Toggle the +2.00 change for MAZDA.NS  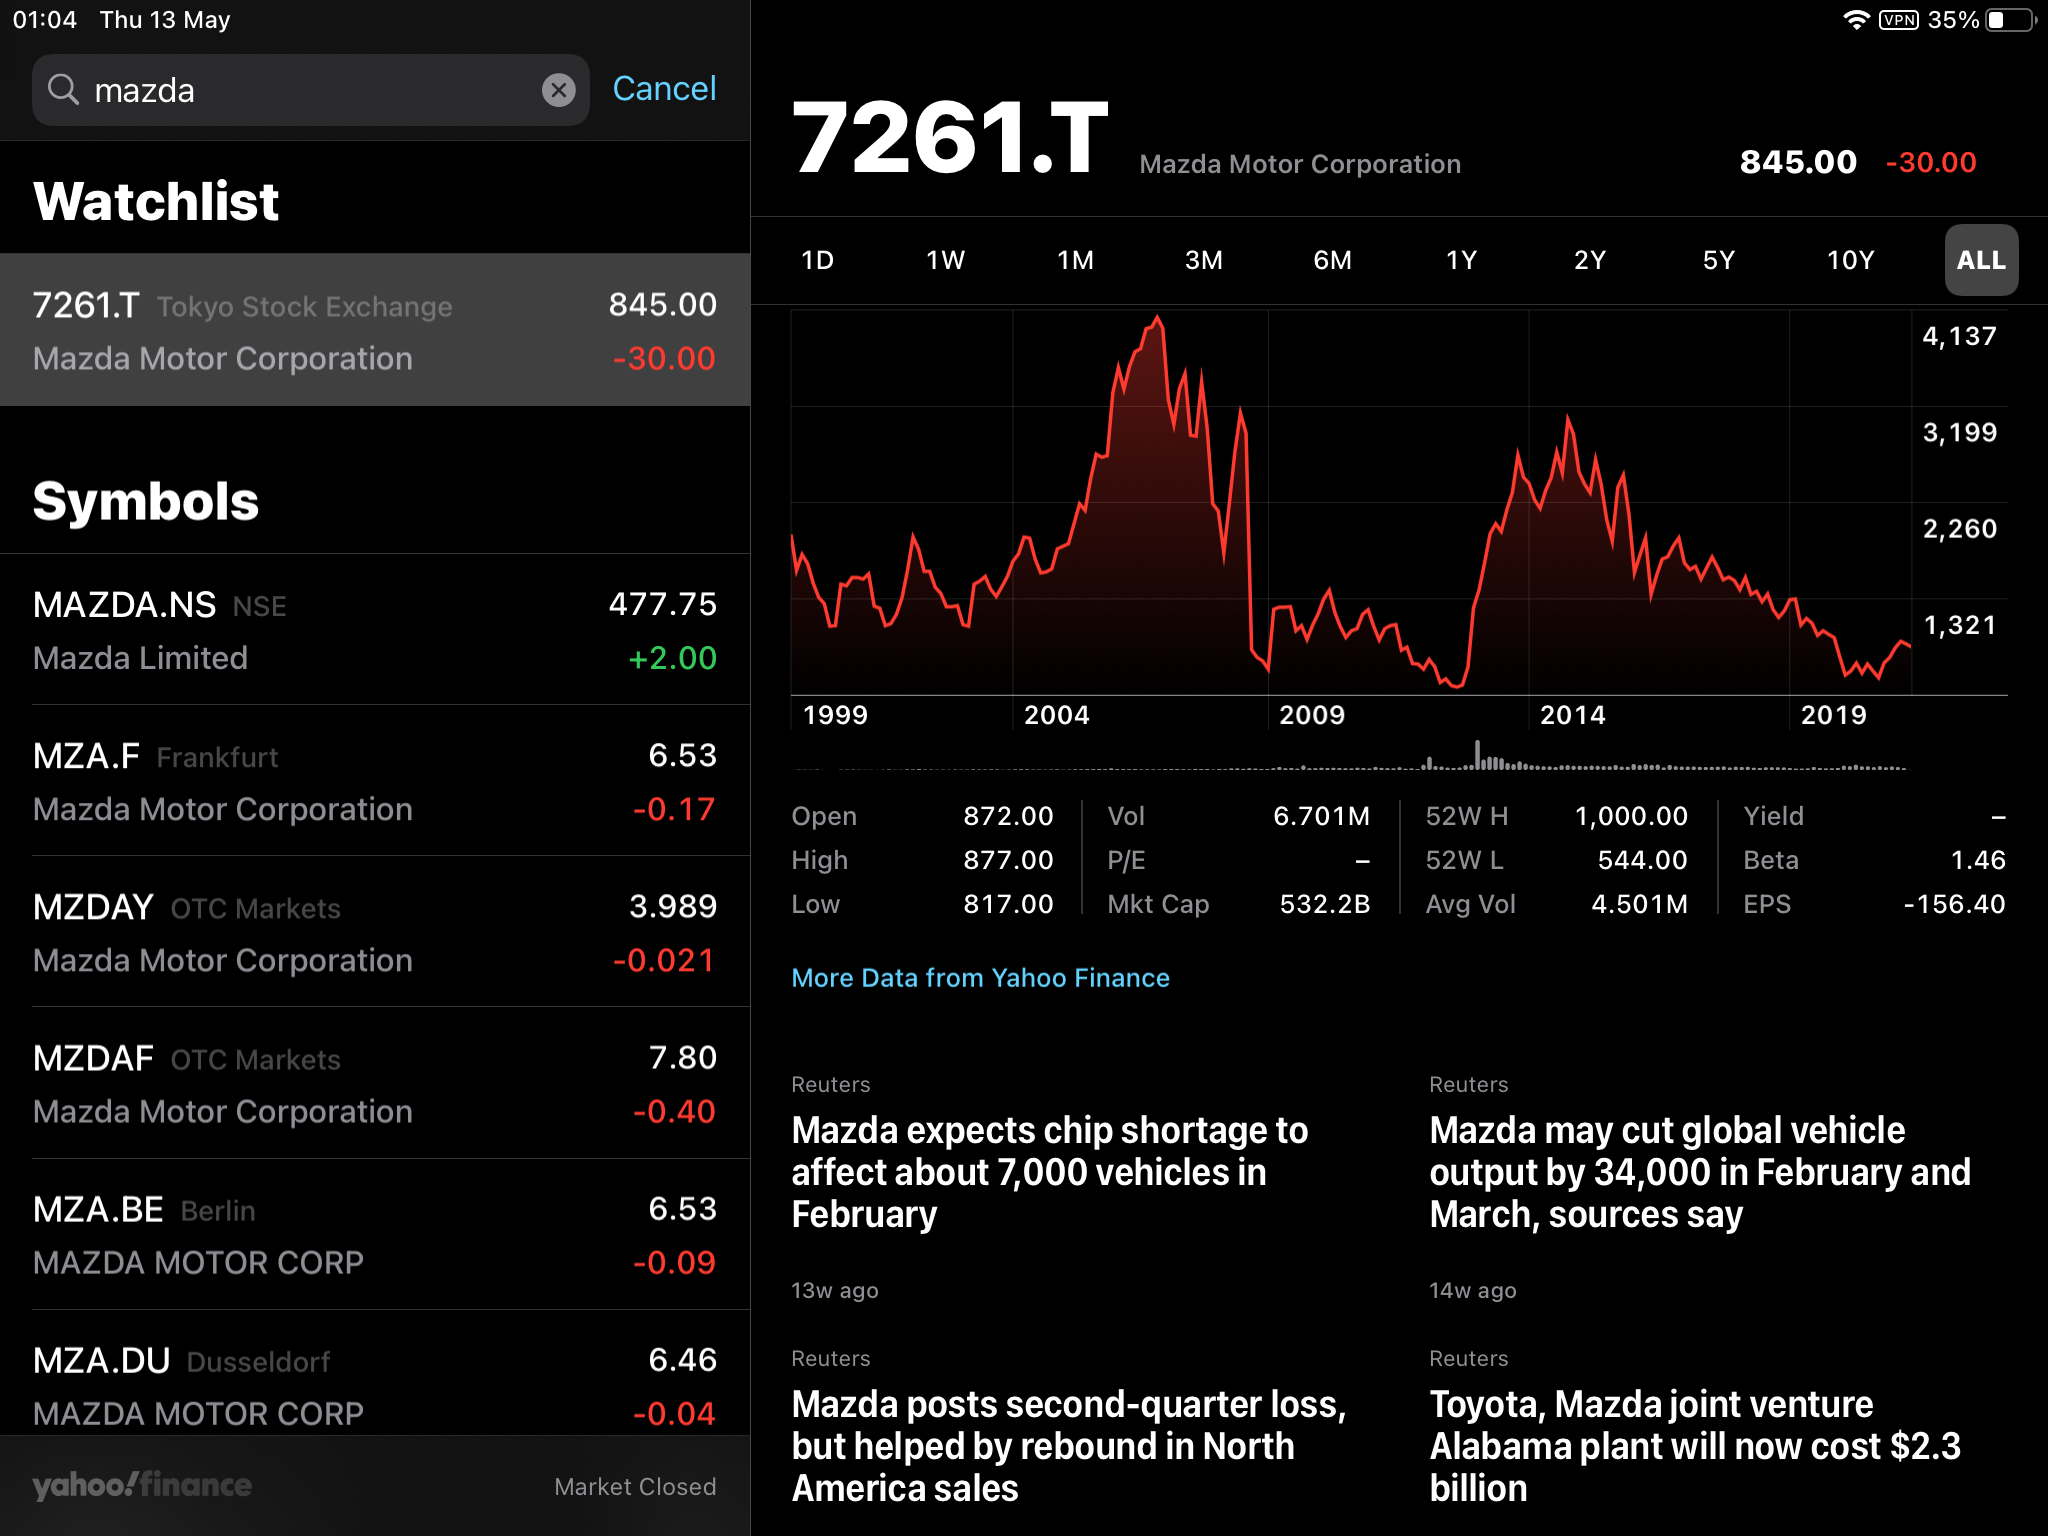(672, 658)
